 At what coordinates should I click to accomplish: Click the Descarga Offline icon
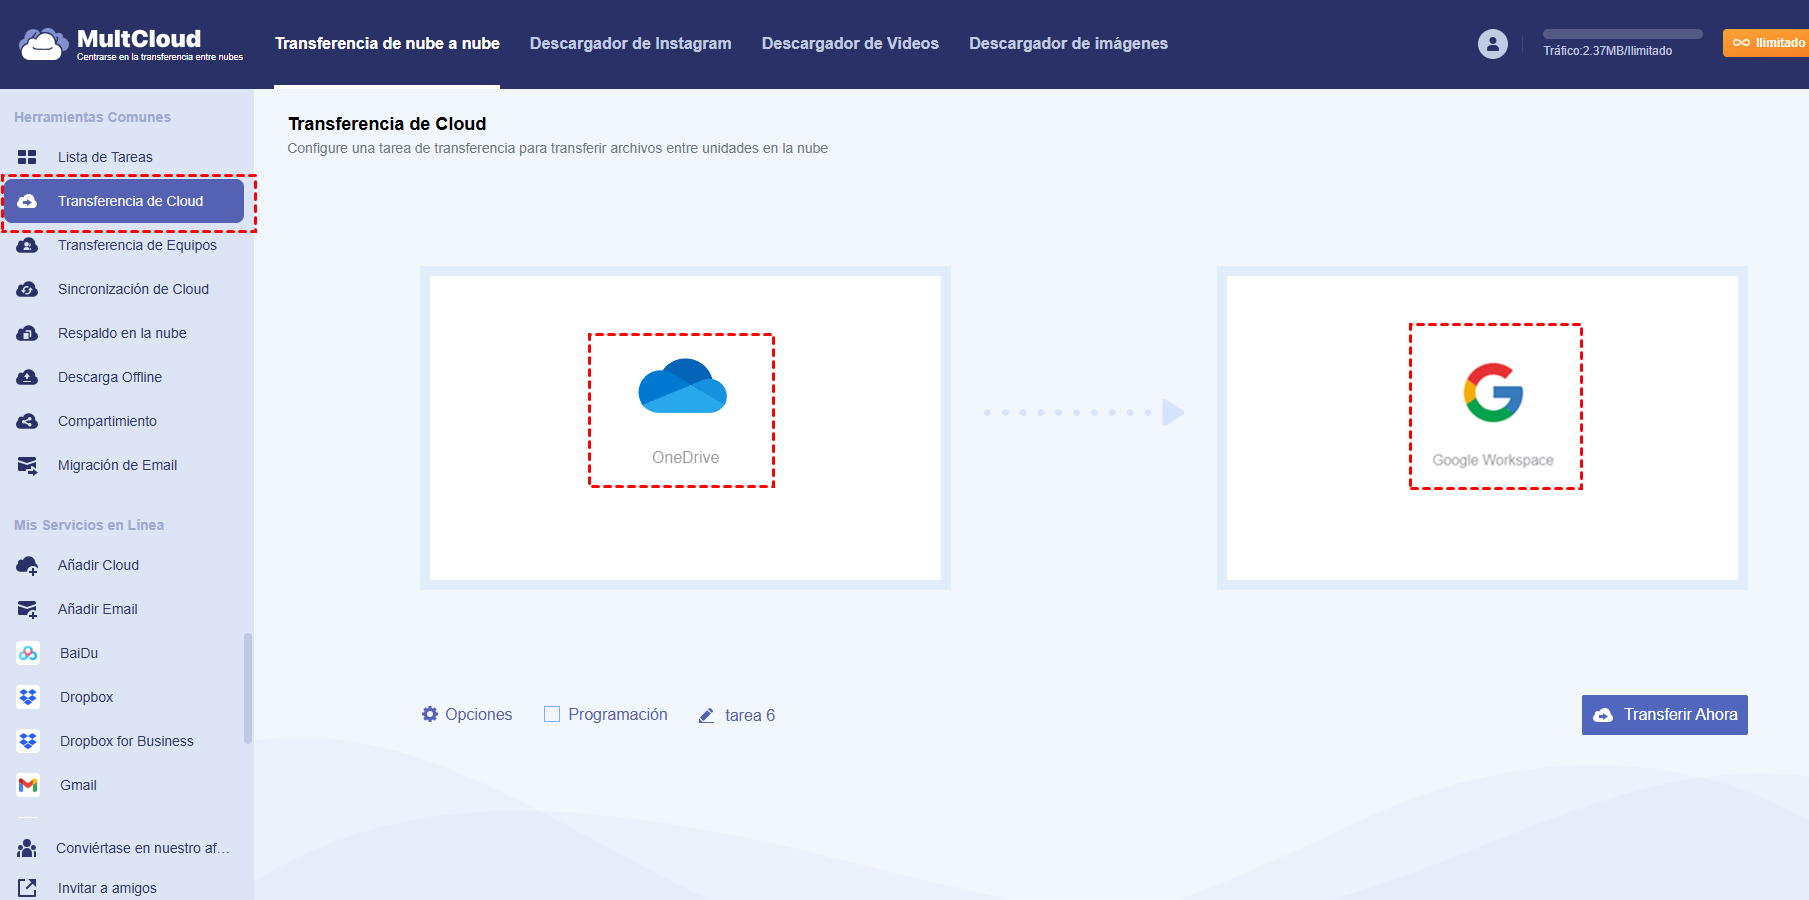27,377
